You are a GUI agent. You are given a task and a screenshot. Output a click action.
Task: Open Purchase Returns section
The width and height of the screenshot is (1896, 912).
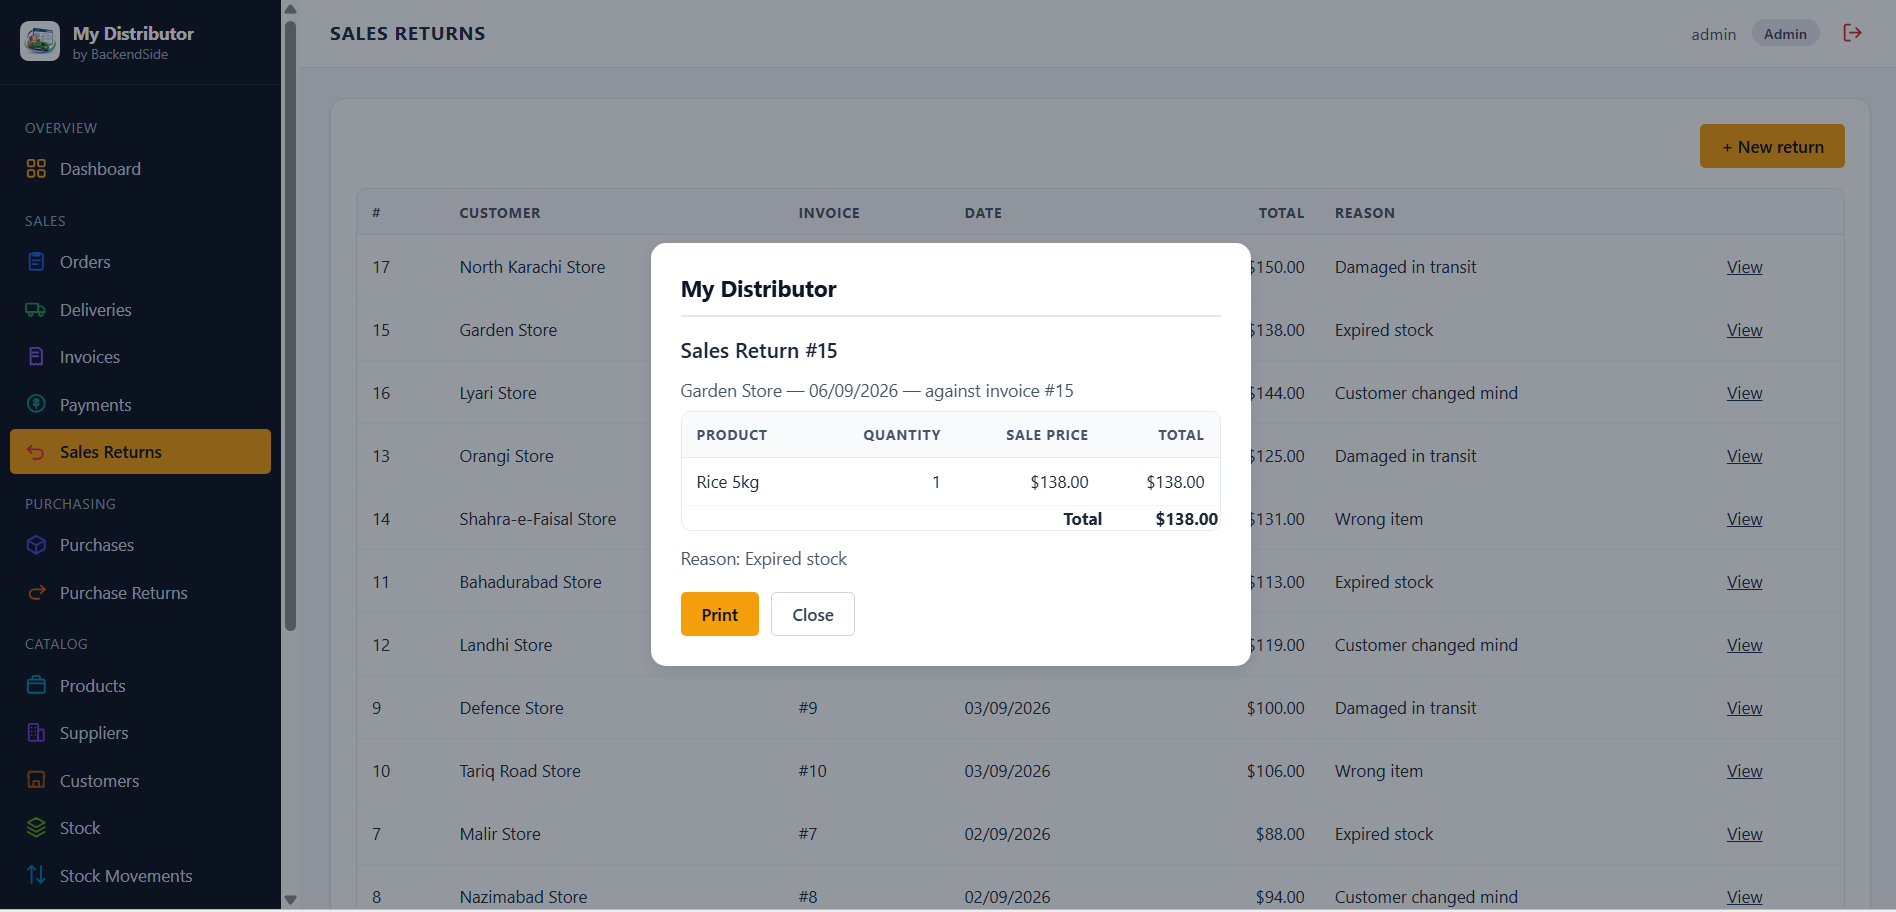(140, 593)
